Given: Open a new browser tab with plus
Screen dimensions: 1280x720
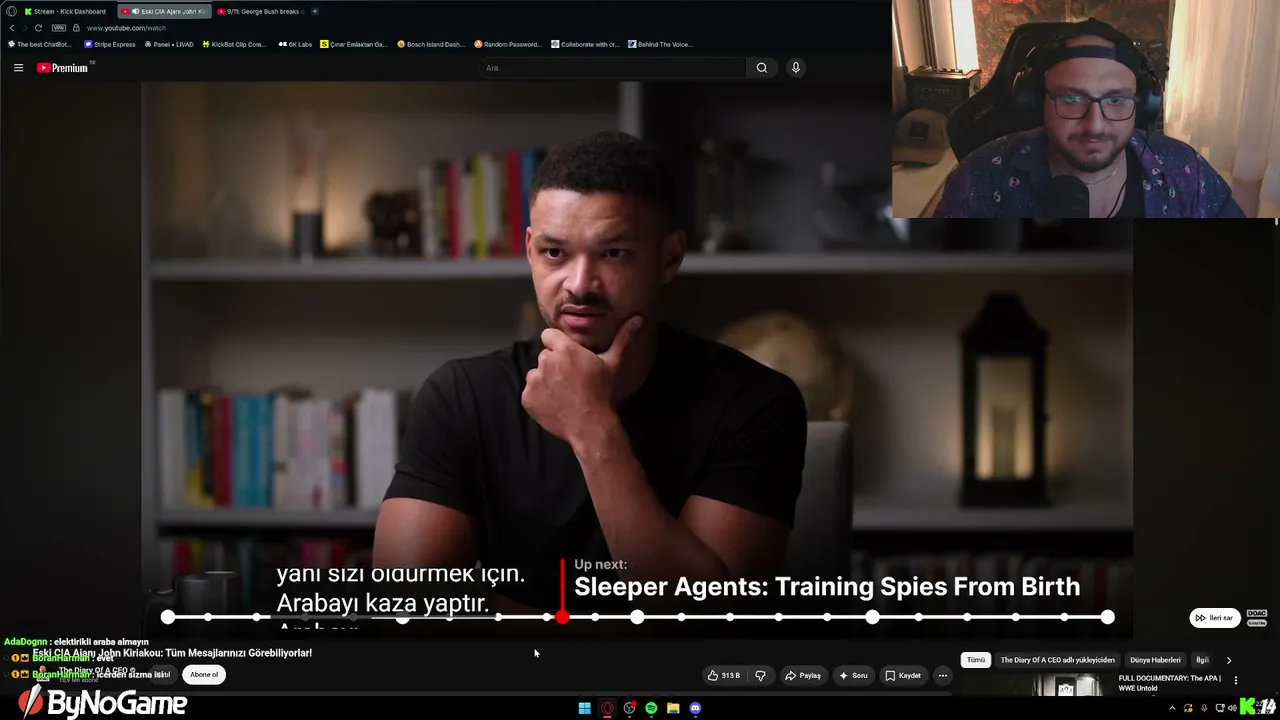Looking at the screenshot, I should point(314,11).
